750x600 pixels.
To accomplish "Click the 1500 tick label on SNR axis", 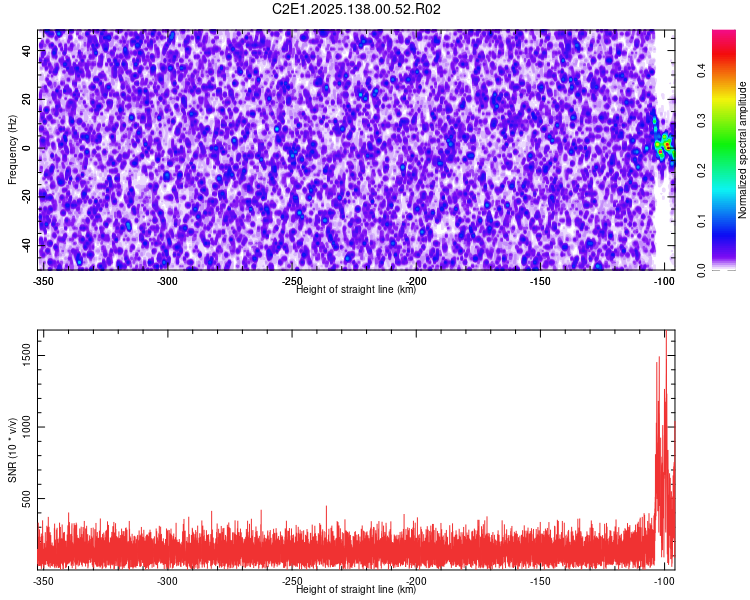I will point(26,355).
